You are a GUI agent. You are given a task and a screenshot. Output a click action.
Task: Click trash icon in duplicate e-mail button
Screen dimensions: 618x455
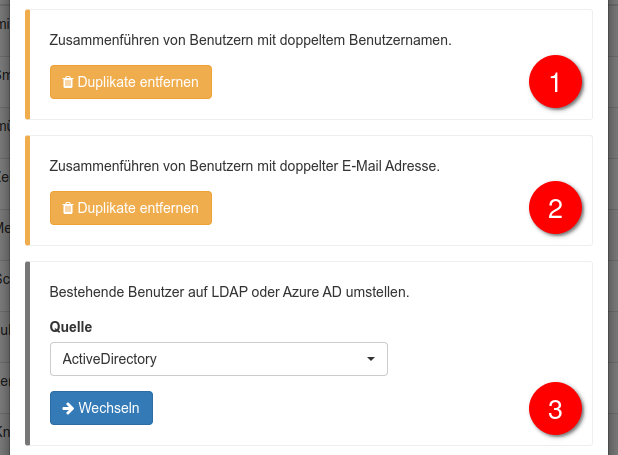68,208
